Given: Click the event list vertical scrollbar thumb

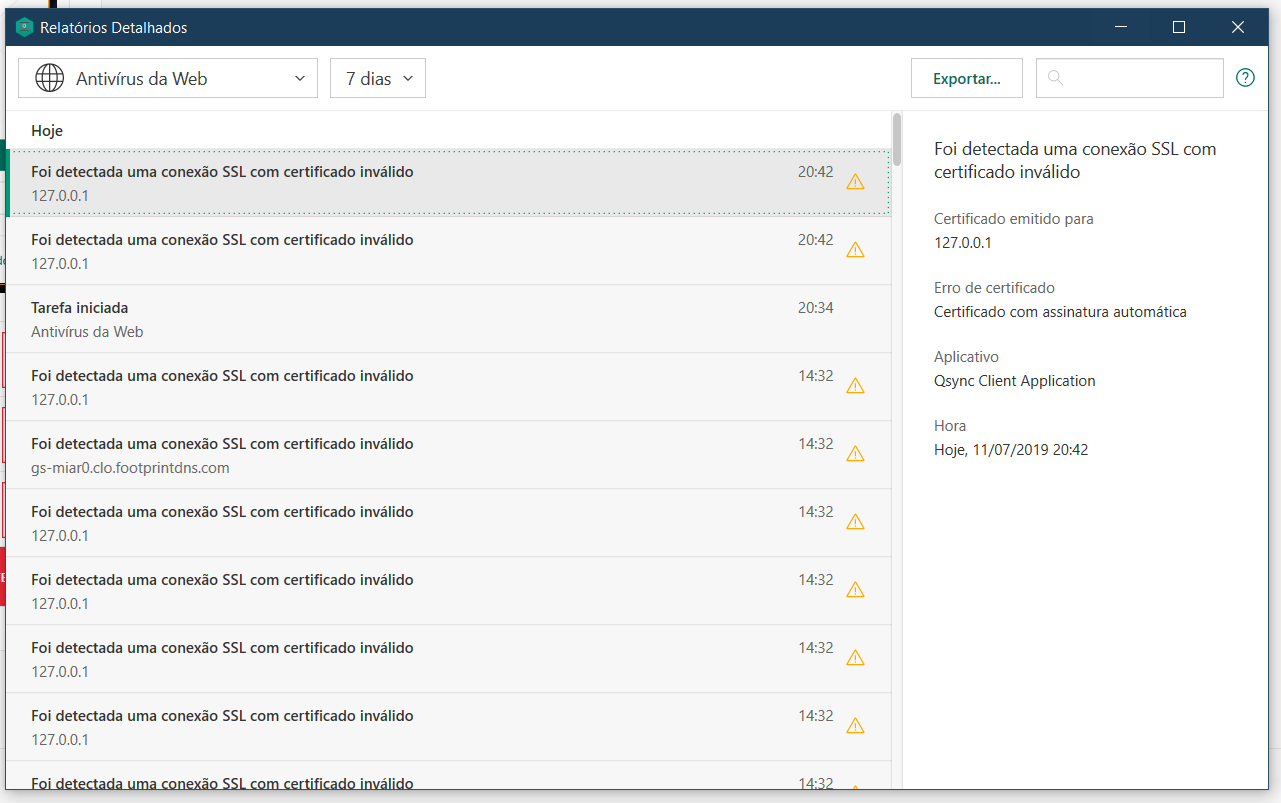Looking at the screenshot, I should [897, 140].
